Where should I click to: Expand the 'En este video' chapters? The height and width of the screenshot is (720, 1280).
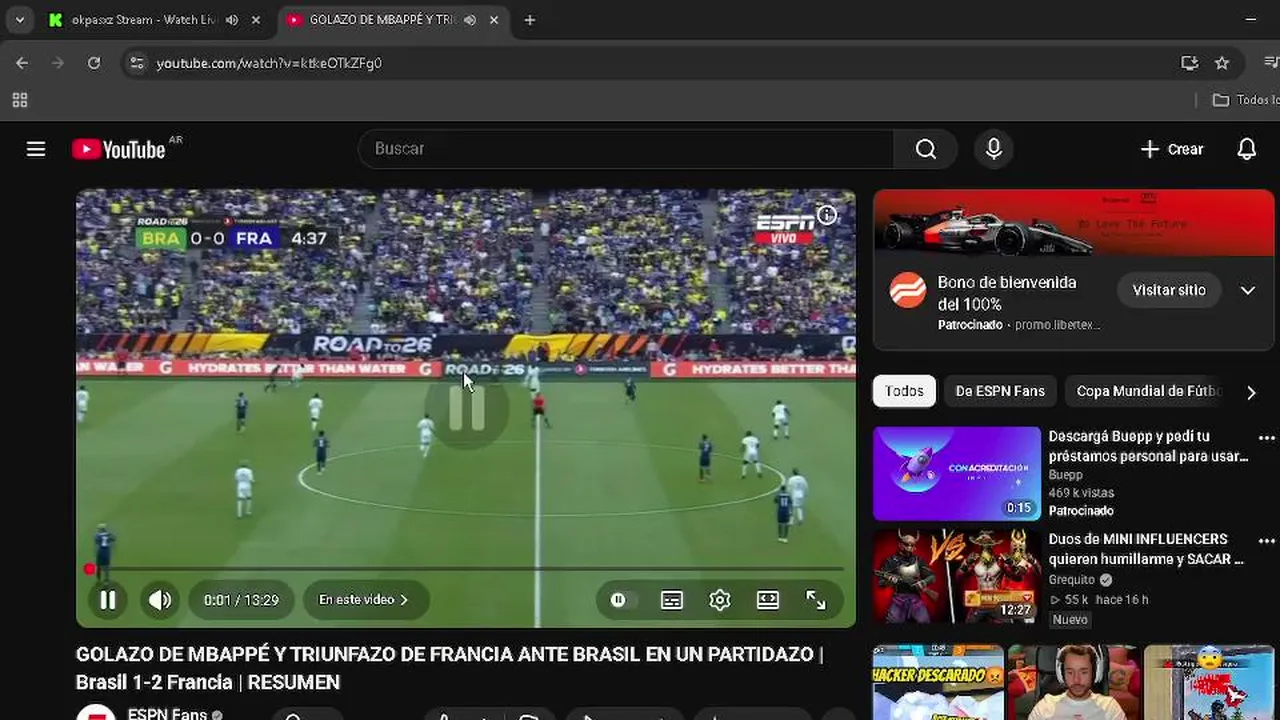point(364,600)
